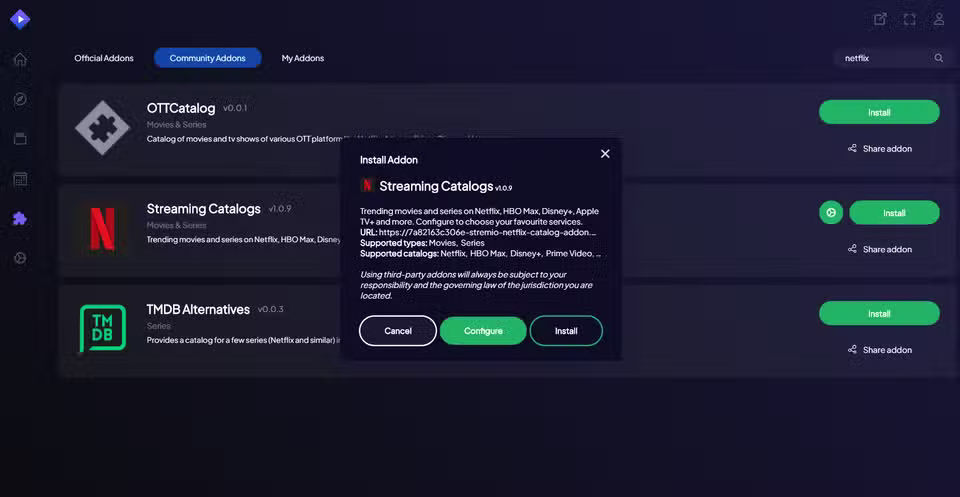This screenshot has width=960, height=497.
Task: Click the Netflix logo of Streaming Catalogs row
Action: click(x=102, y=229)
